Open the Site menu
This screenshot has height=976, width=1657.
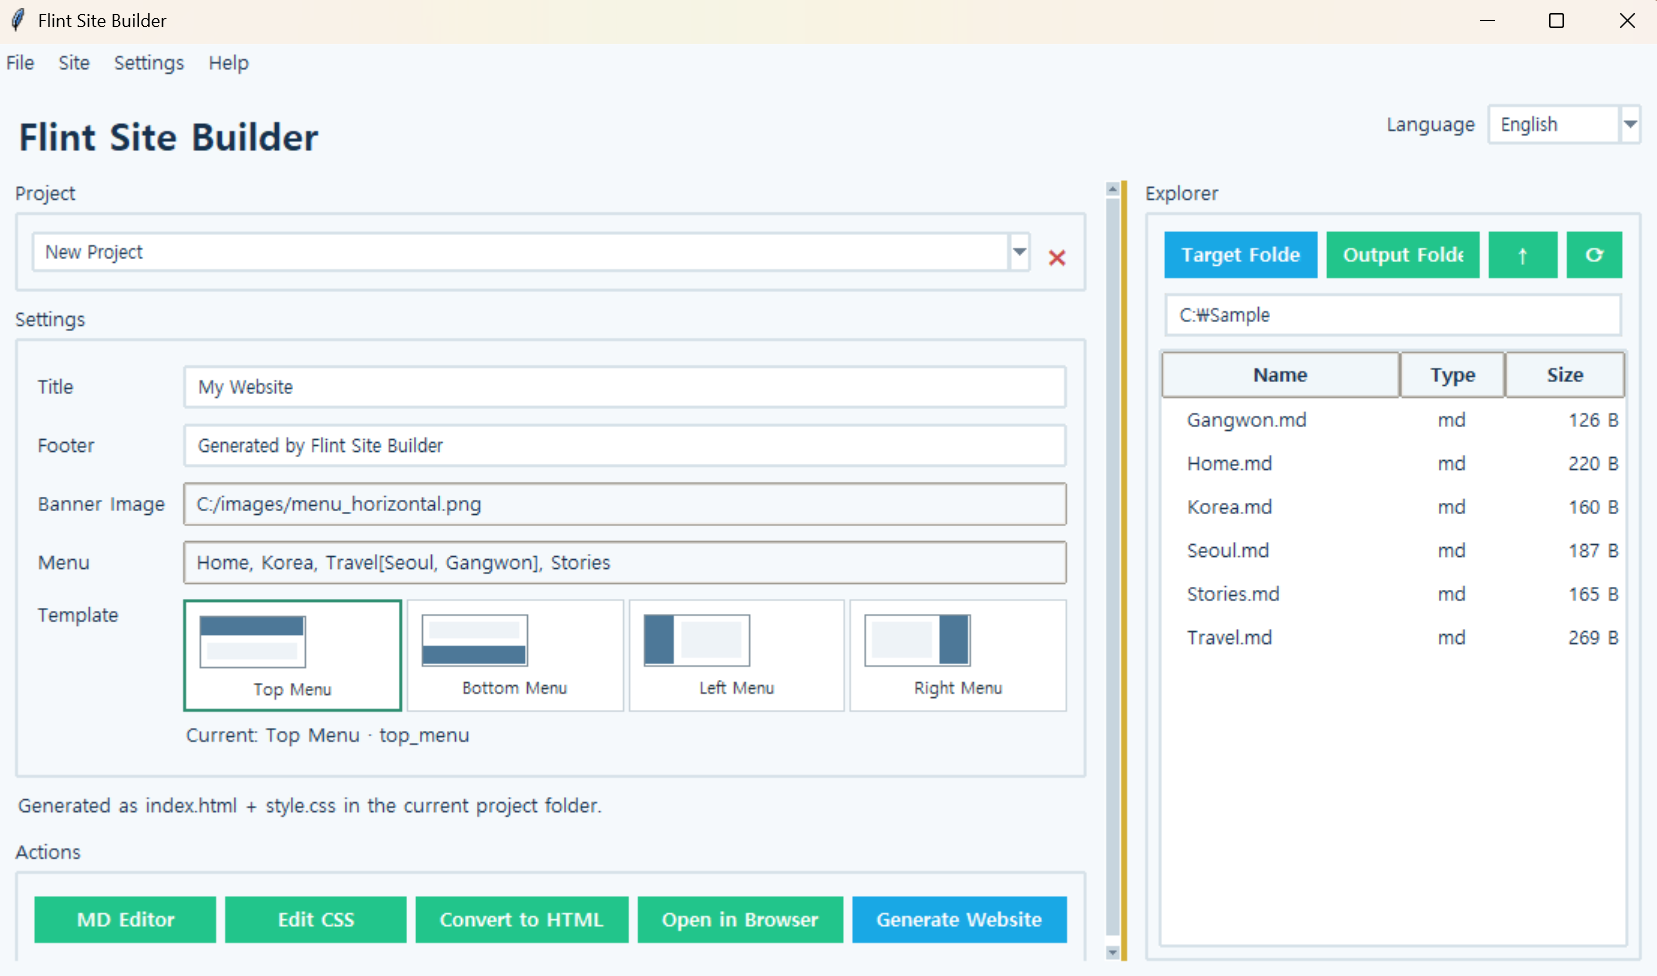point(74,63)
